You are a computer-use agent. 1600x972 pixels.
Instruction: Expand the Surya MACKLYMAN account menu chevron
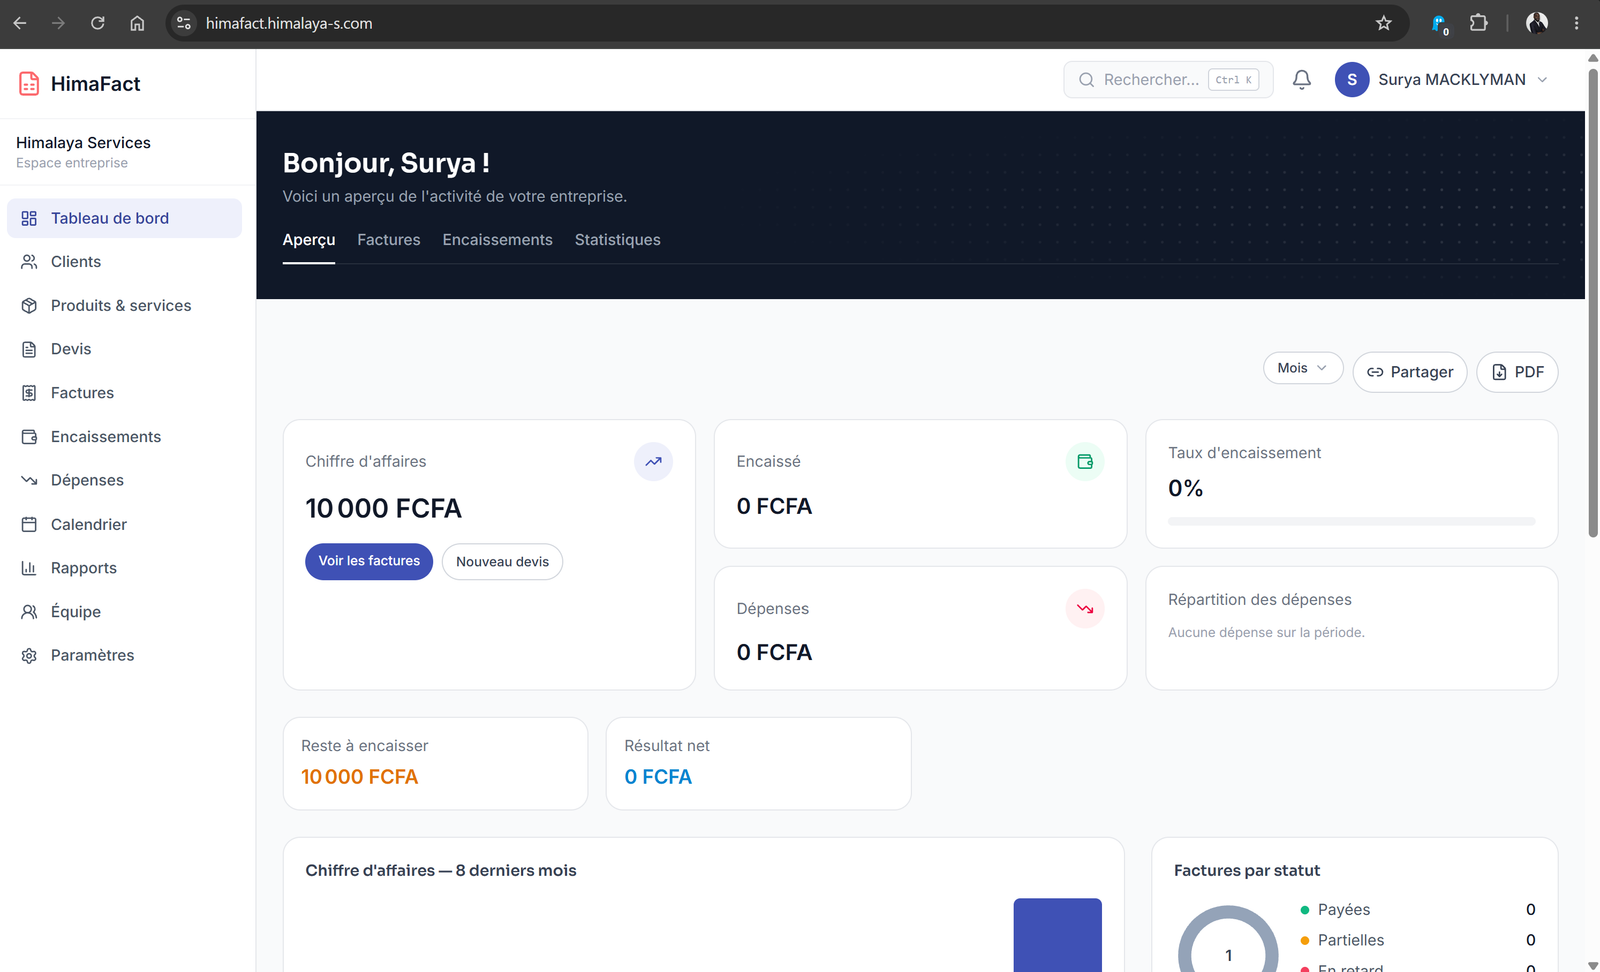1542,80
